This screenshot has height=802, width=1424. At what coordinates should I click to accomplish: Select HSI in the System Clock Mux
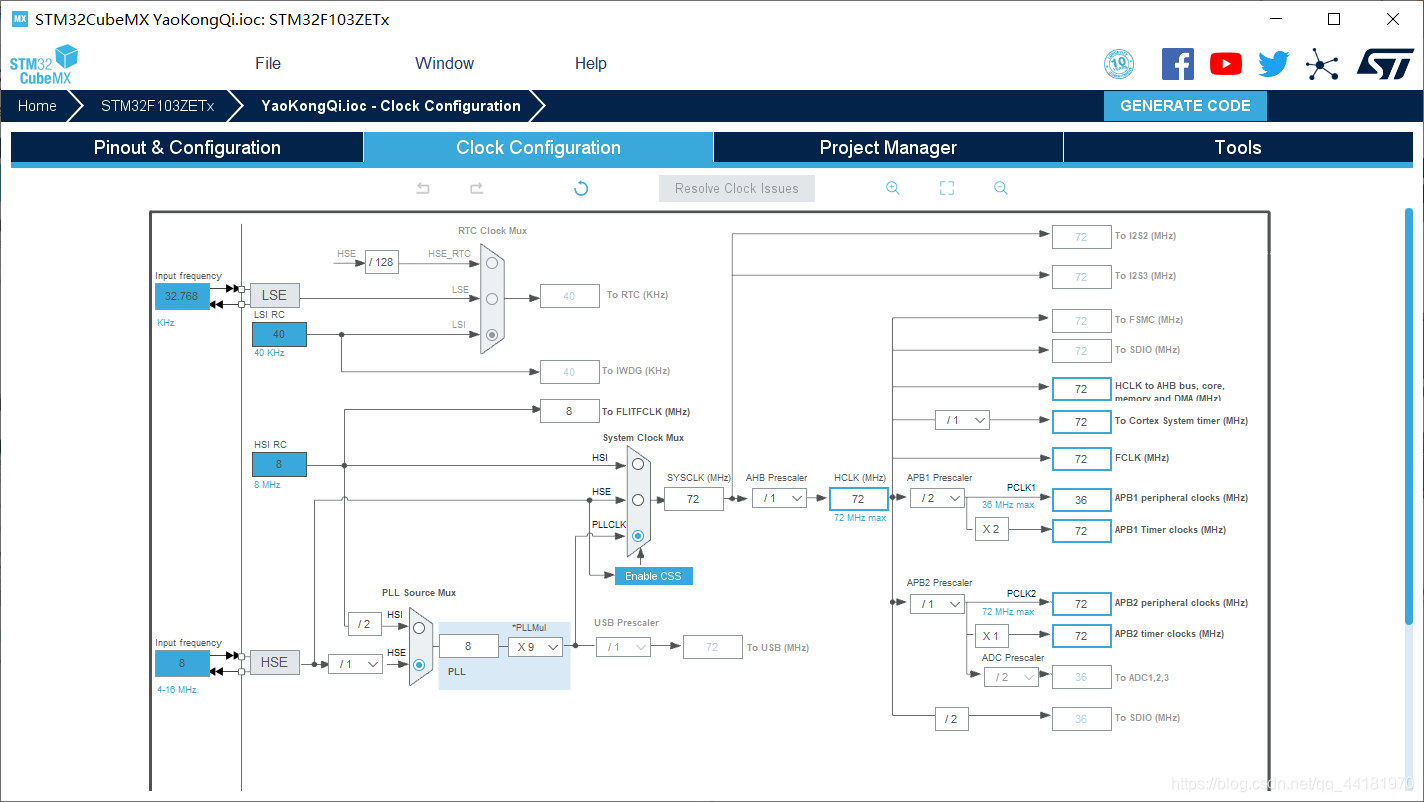[638, 463]
